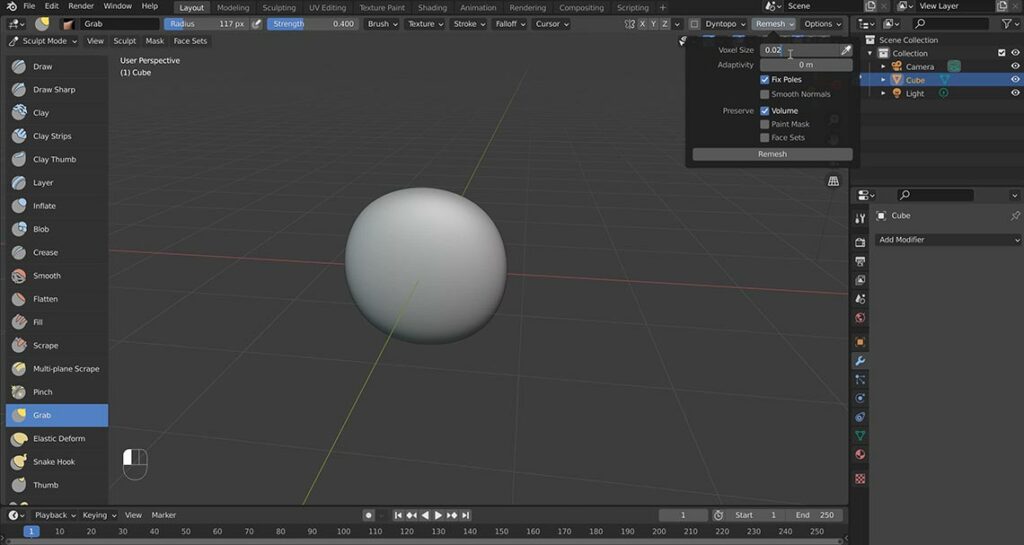Viewport: 1024px width, 545px height.
Task: Switch to the Sculpting workspace tab
Action: [x=279, y=7]
